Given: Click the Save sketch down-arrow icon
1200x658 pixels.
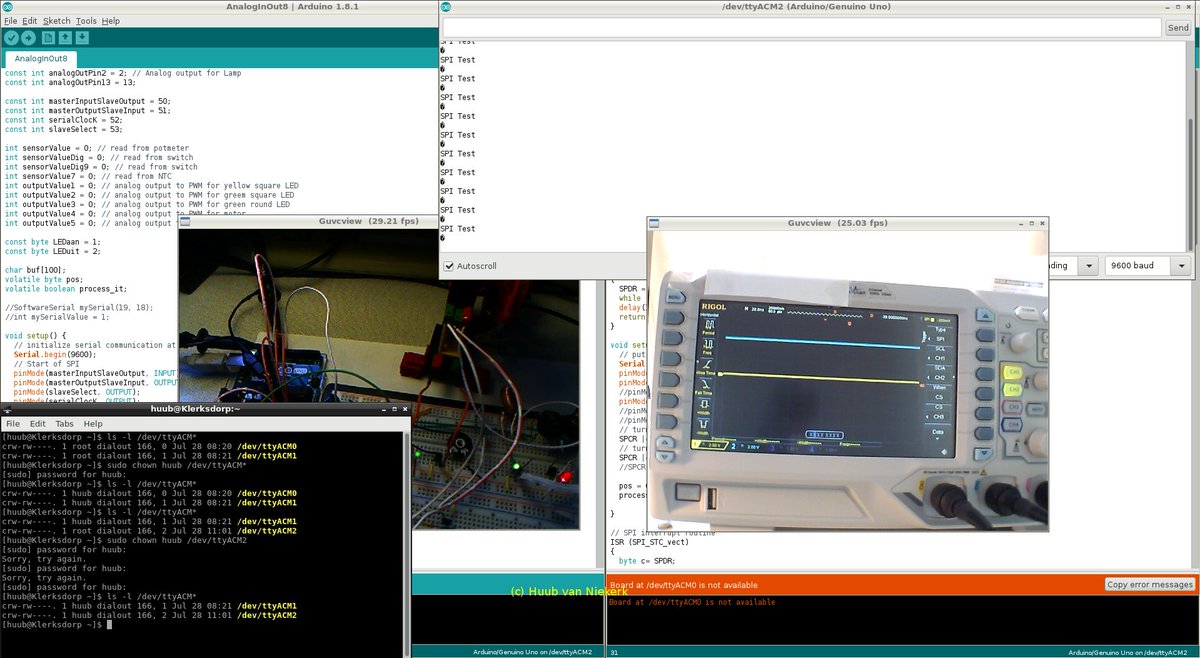Looking at the screenshot, I should tap(82, 38).
